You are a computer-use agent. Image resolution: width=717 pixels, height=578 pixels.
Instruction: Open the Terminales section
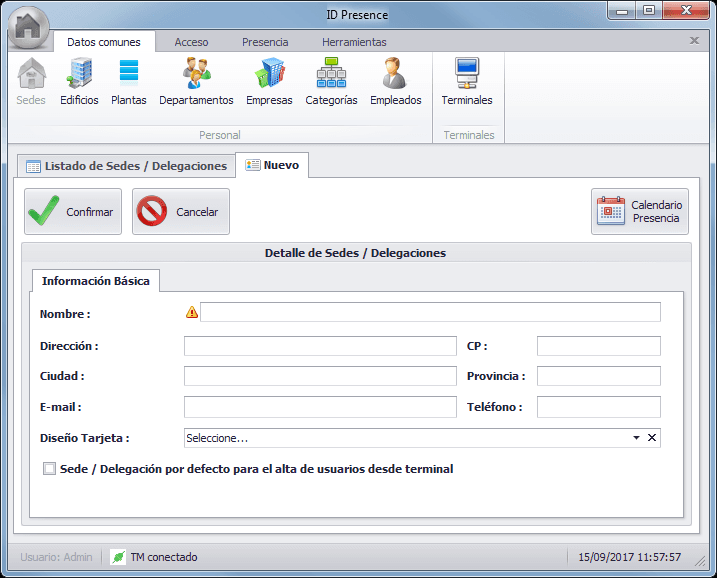click(467, 81)
